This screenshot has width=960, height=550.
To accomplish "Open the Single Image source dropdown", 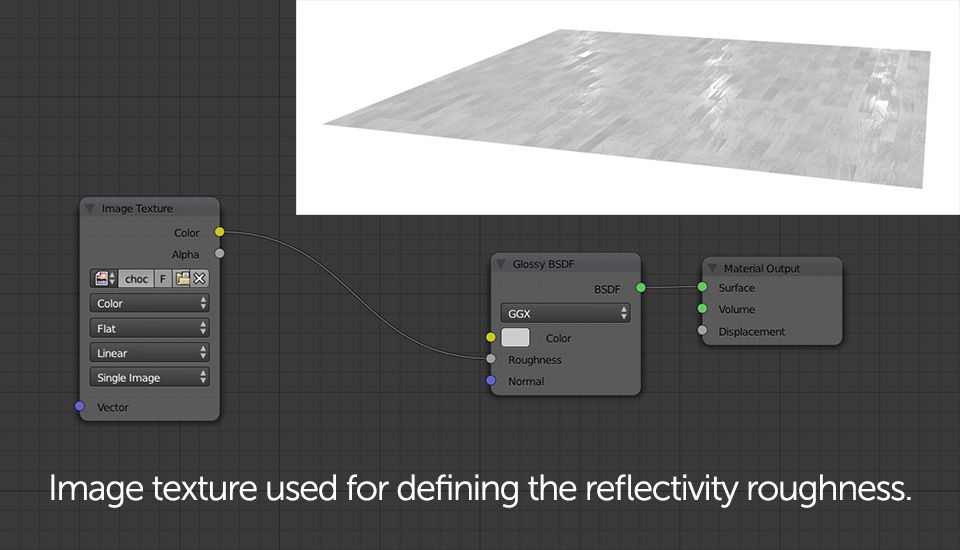I will [149, 377].
